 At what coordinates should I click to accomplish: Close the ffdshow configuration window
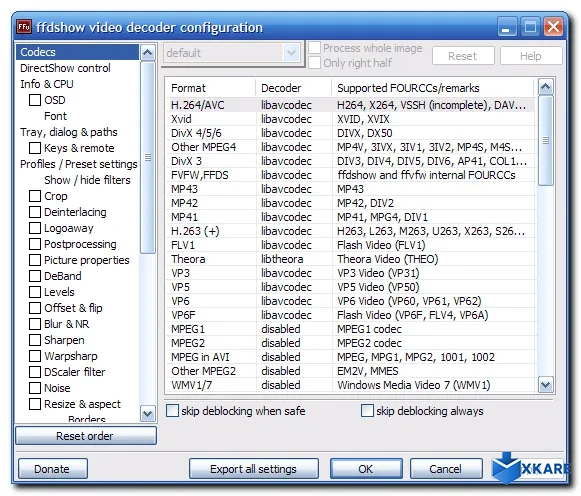[x=553, y=27]
